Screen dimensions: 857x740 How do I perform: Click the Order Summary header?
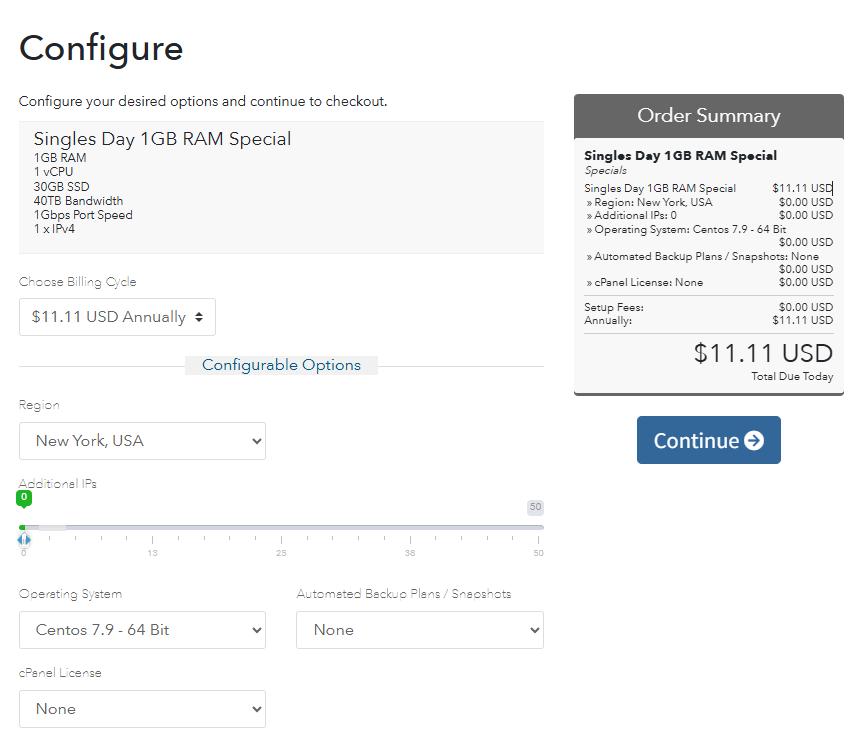708,116
